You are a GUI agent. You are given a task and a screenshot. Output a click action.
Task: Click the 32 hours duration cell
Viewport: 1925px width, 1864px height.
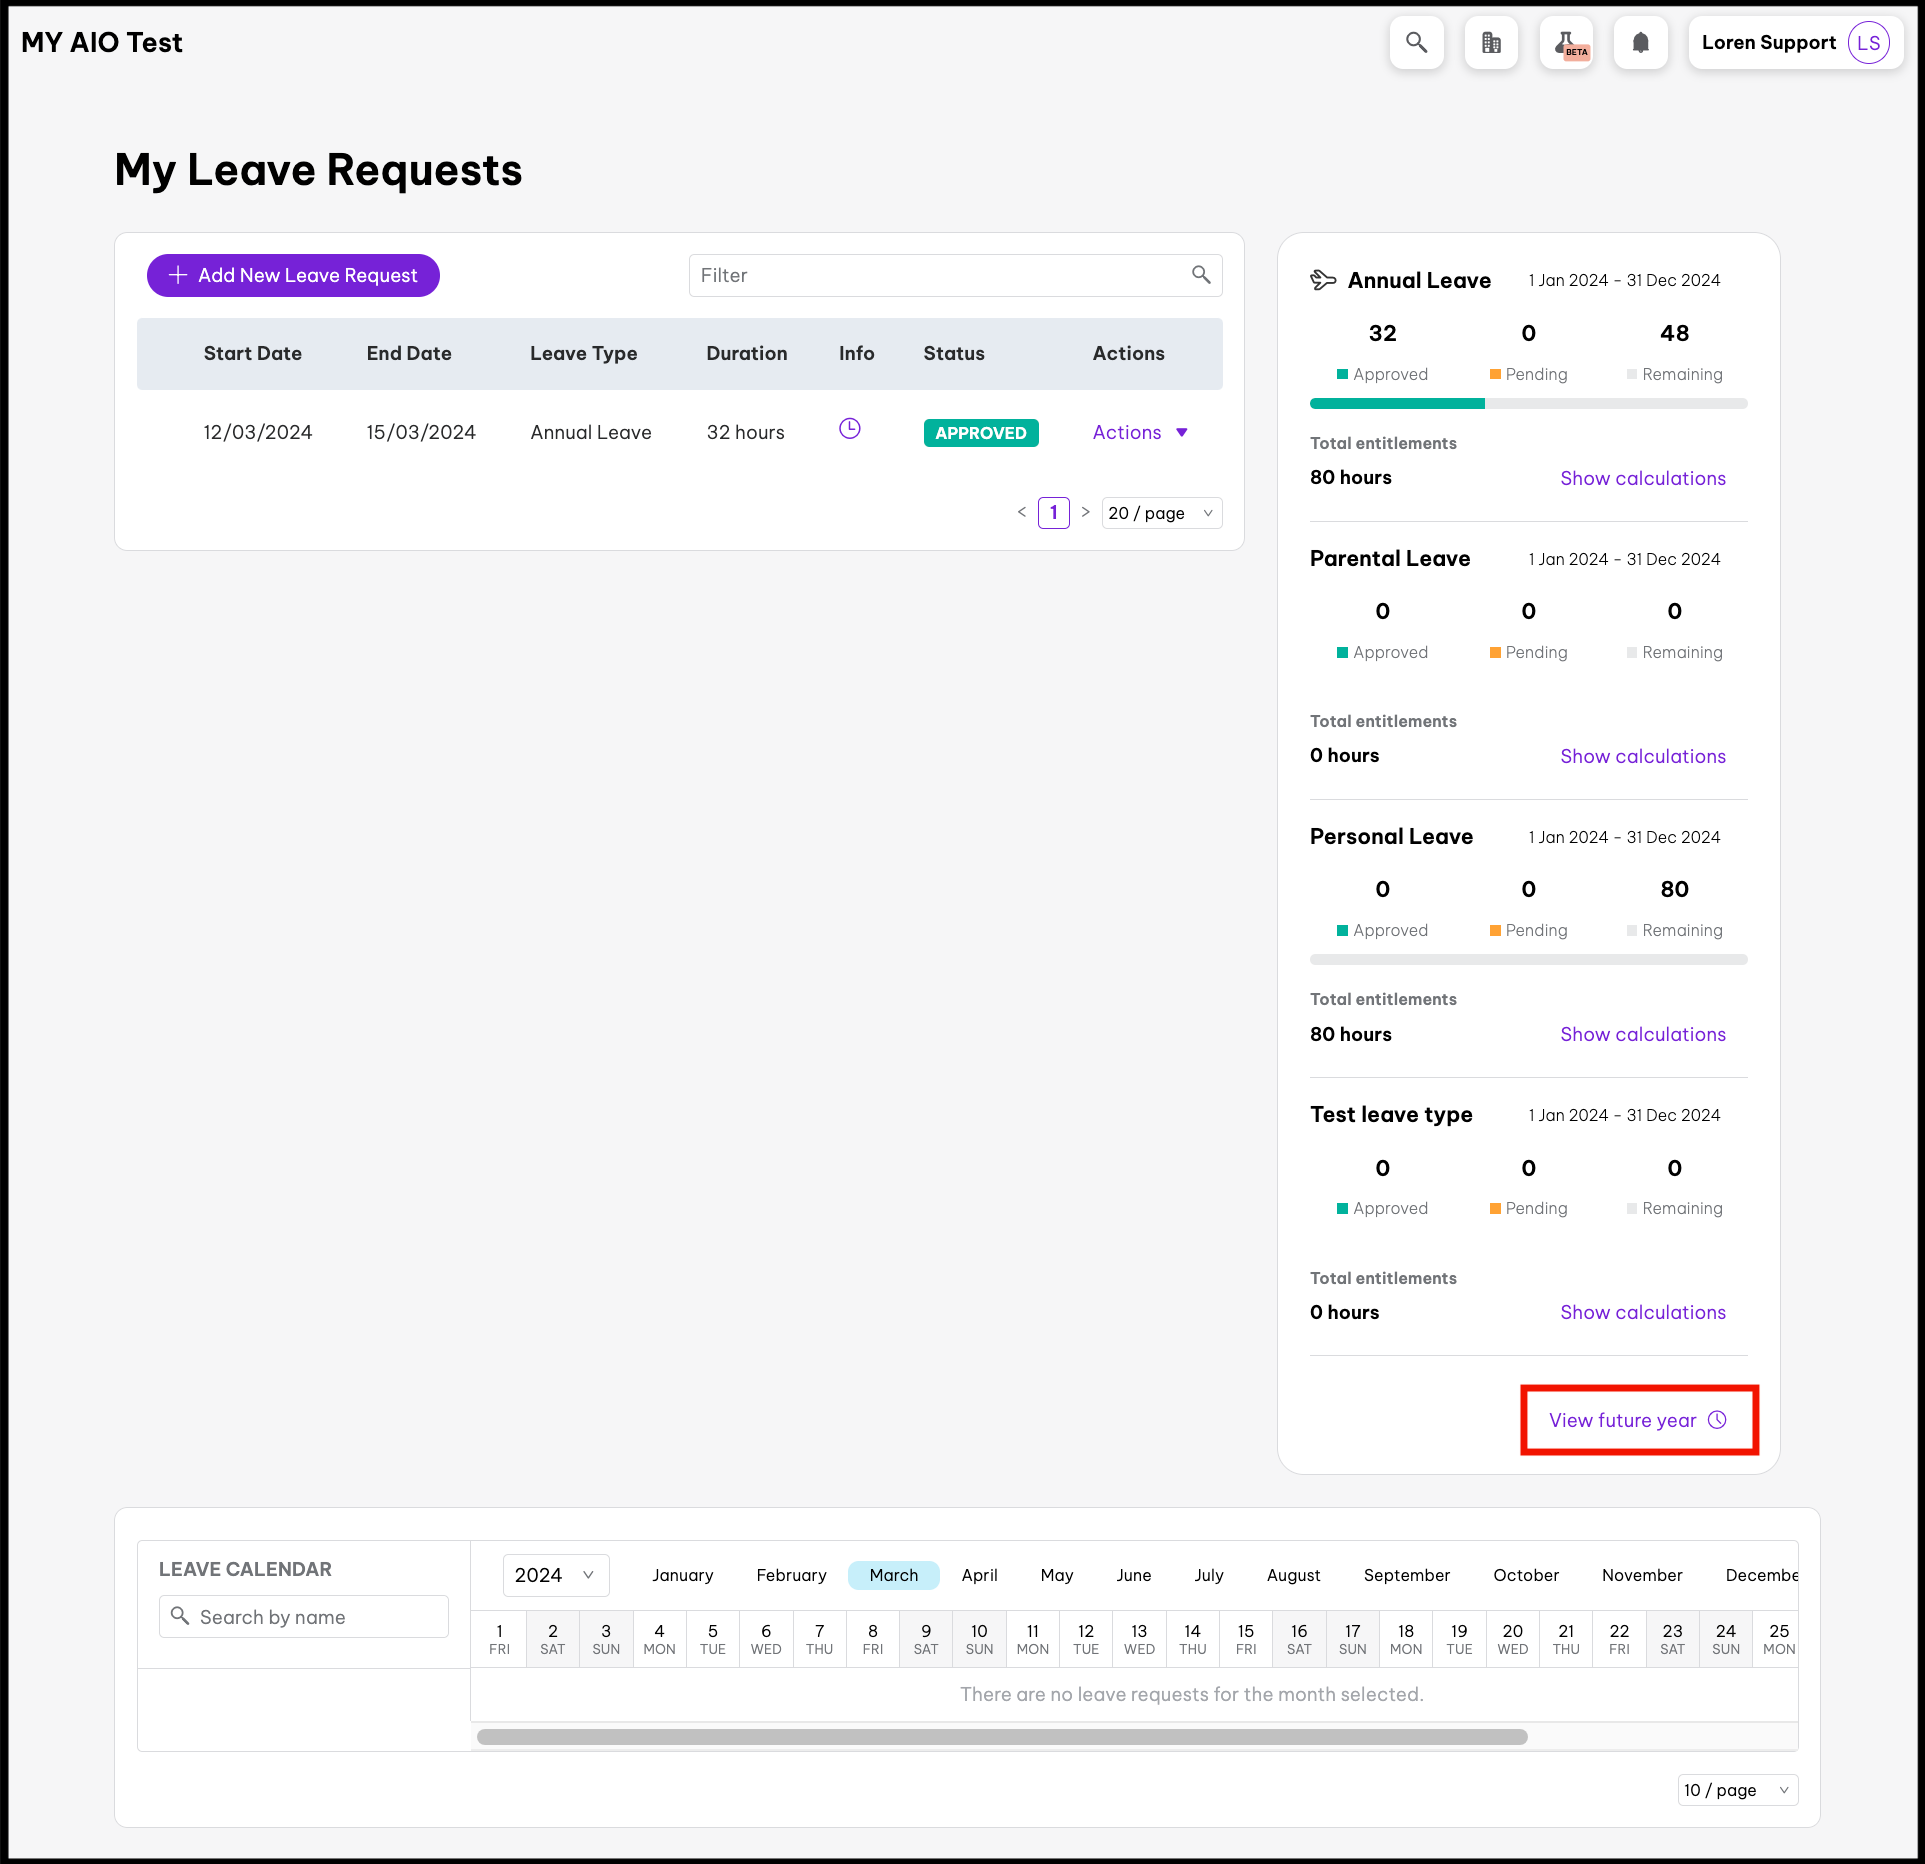coord(745,432)
